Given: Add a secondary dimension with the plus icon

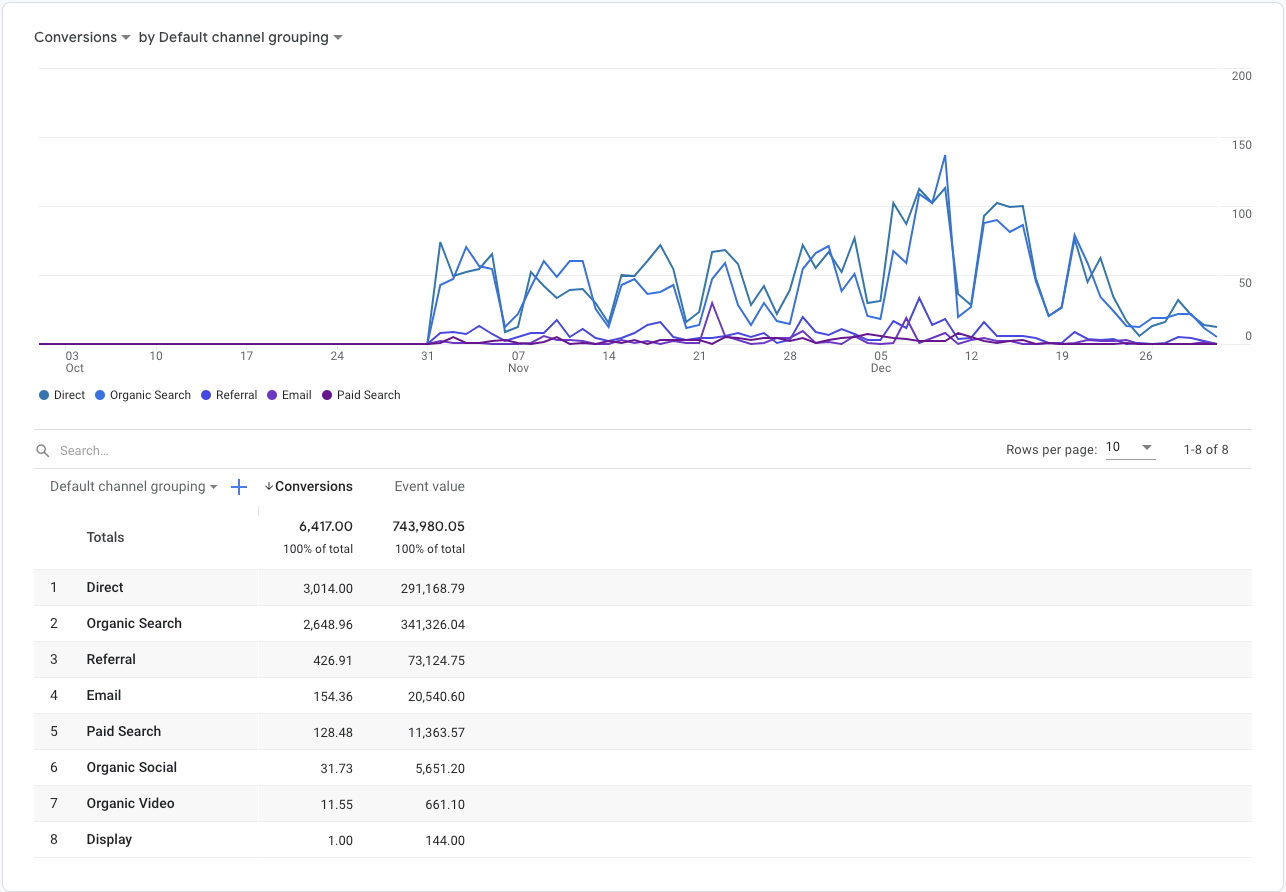Looking at the screenshot, I should coord(238,487).
